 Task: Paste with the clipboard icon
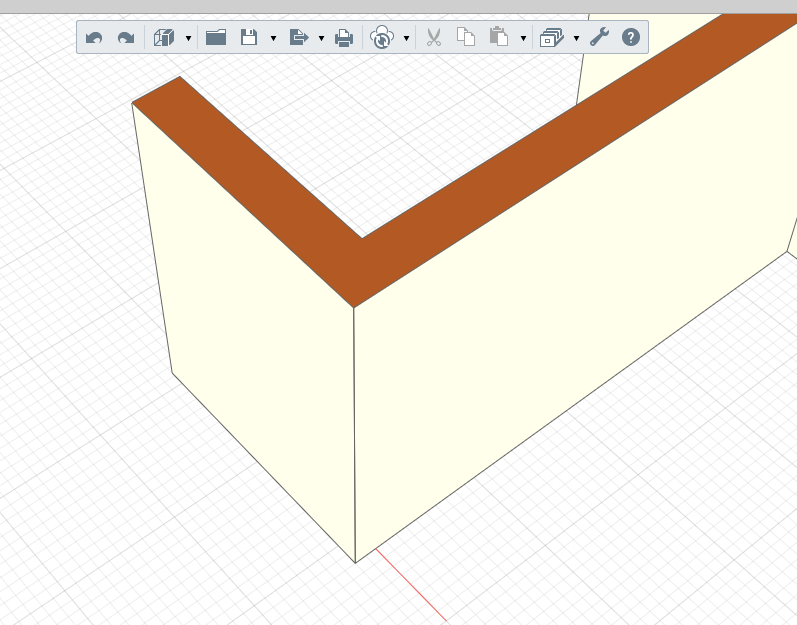[499, 37]
